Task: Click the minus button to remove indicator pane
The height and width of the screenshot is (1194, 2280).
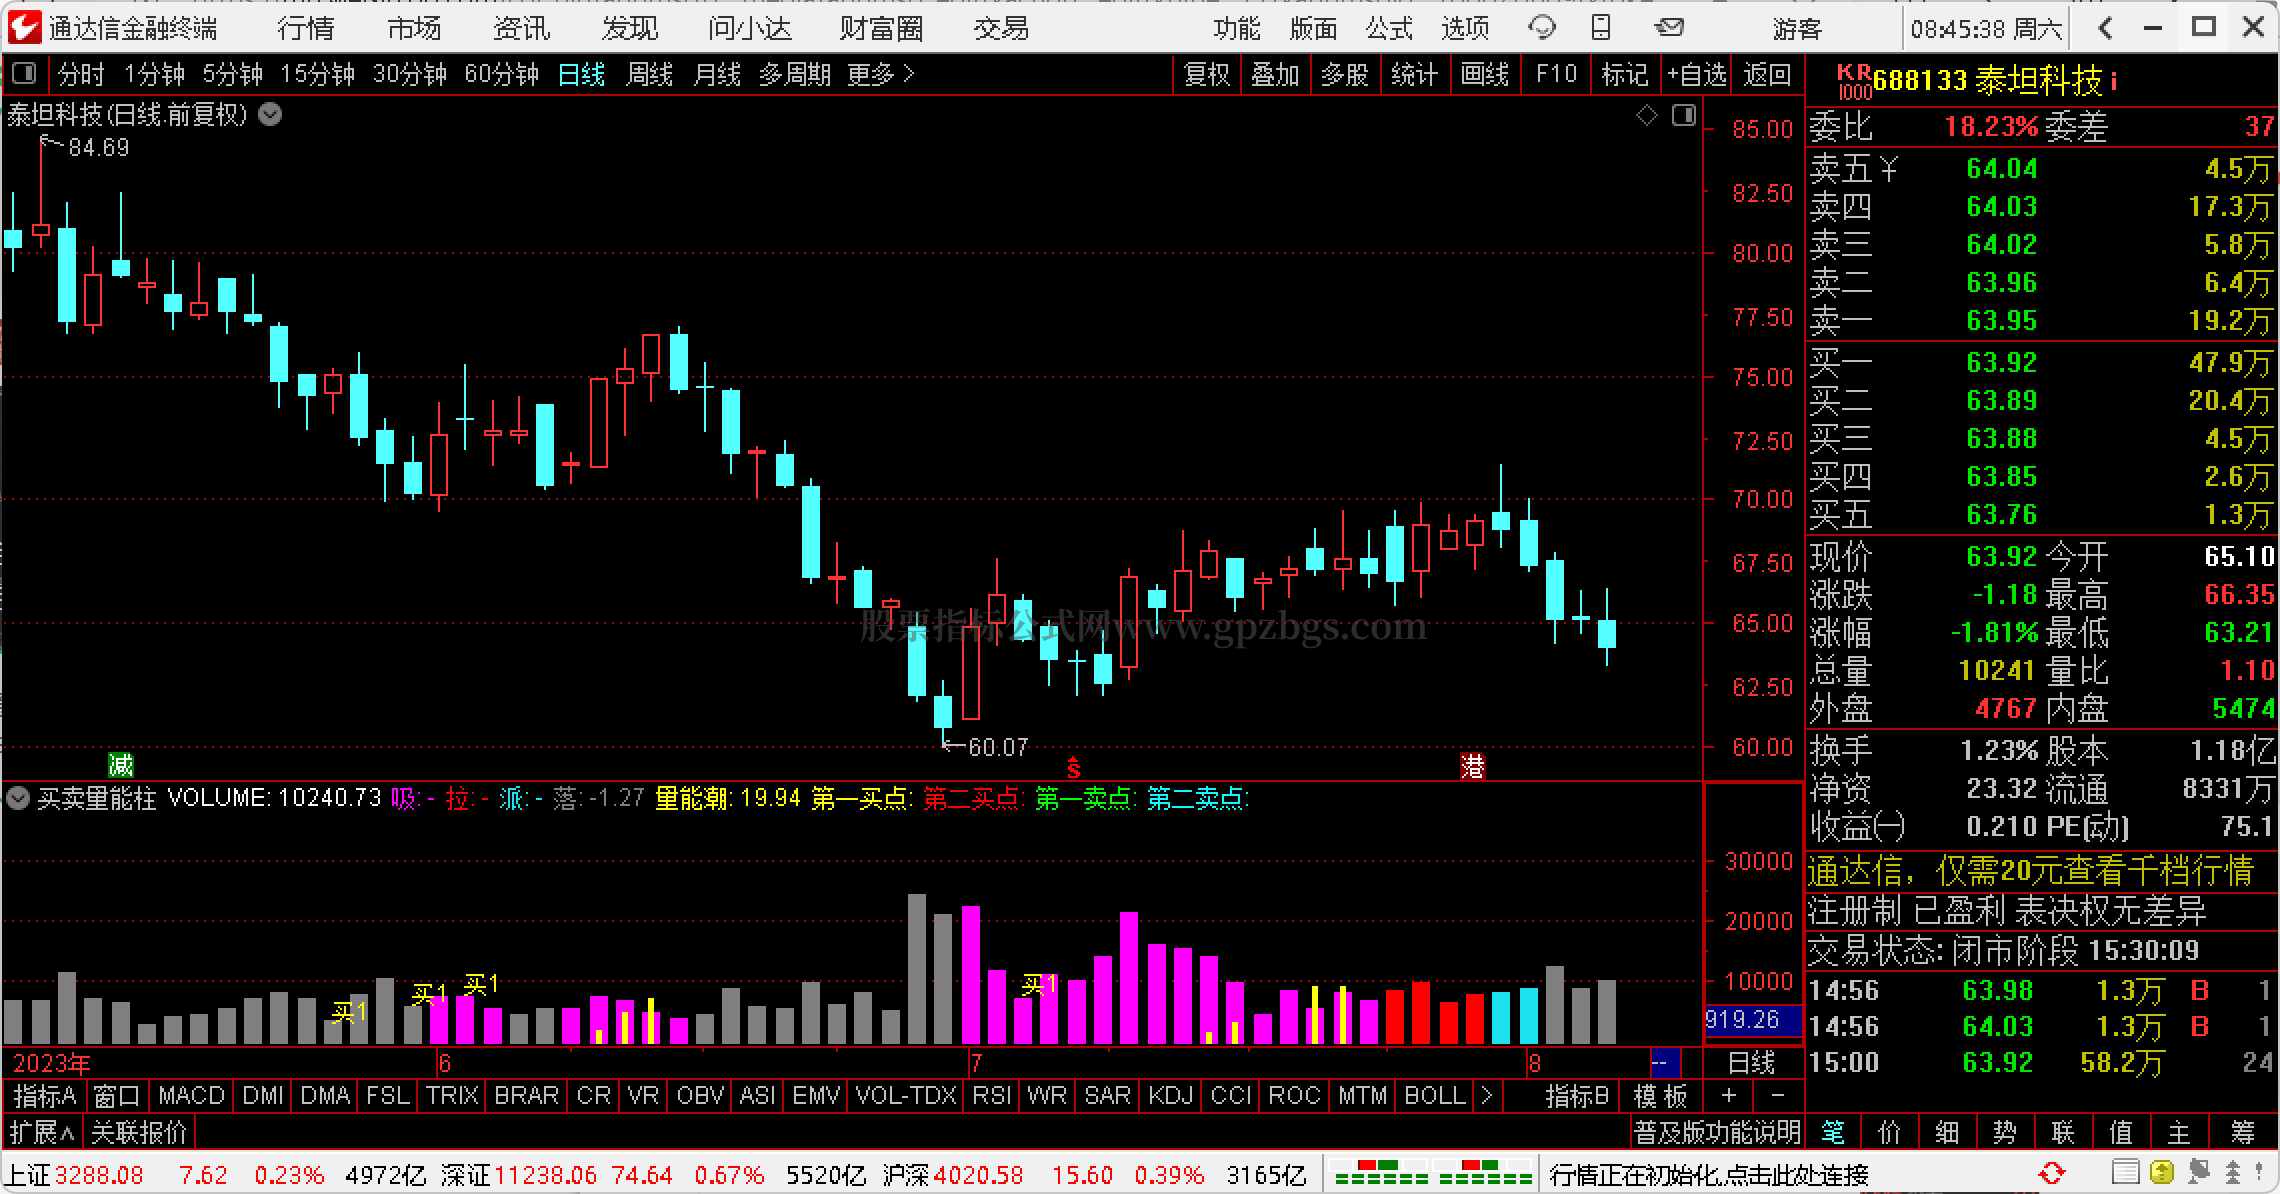Action: click(x=1777, y=1095)
